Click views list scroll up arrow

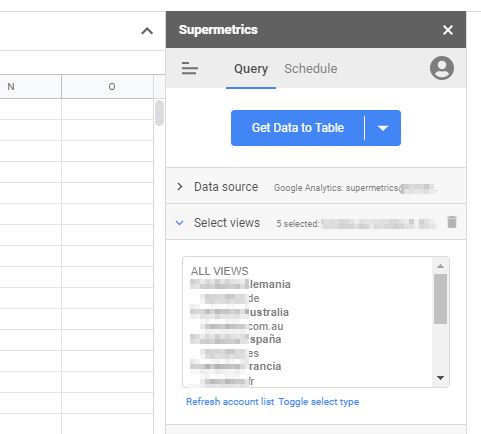click(x=440, y=266)
